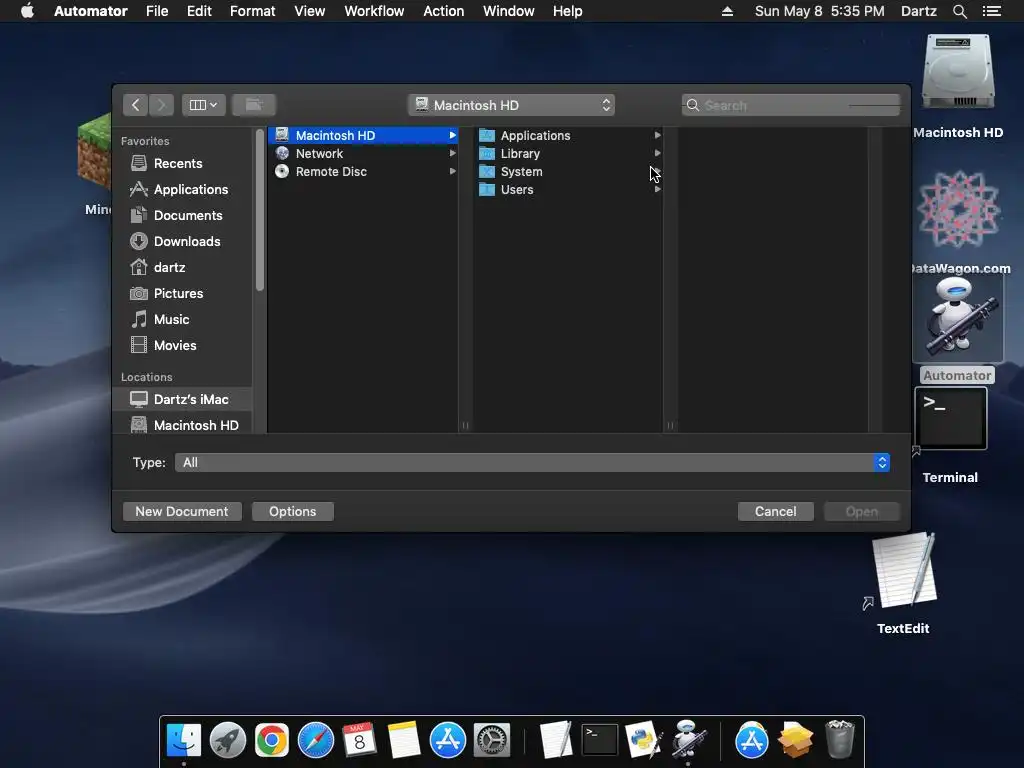Click the Dartz user name in menu bar
1024x768 pixels.
coord(919,11)
